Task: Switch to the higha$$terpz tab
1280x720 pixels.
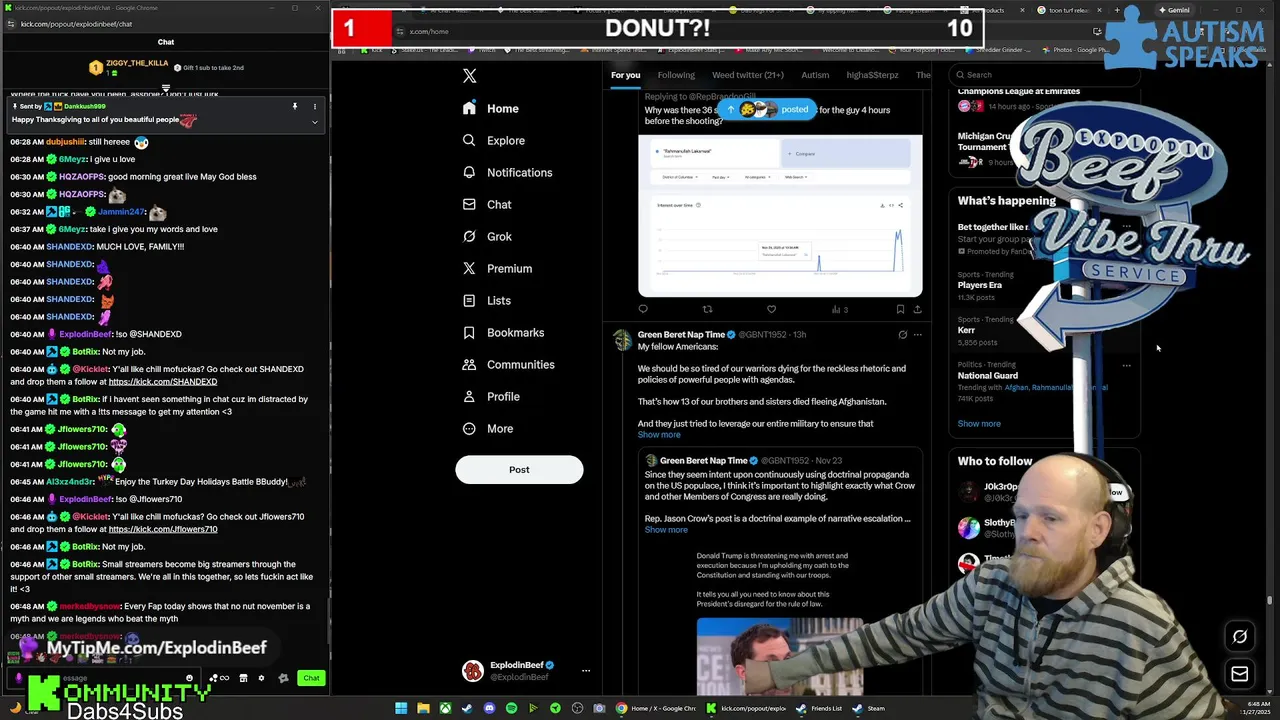Action: (872, 75)
